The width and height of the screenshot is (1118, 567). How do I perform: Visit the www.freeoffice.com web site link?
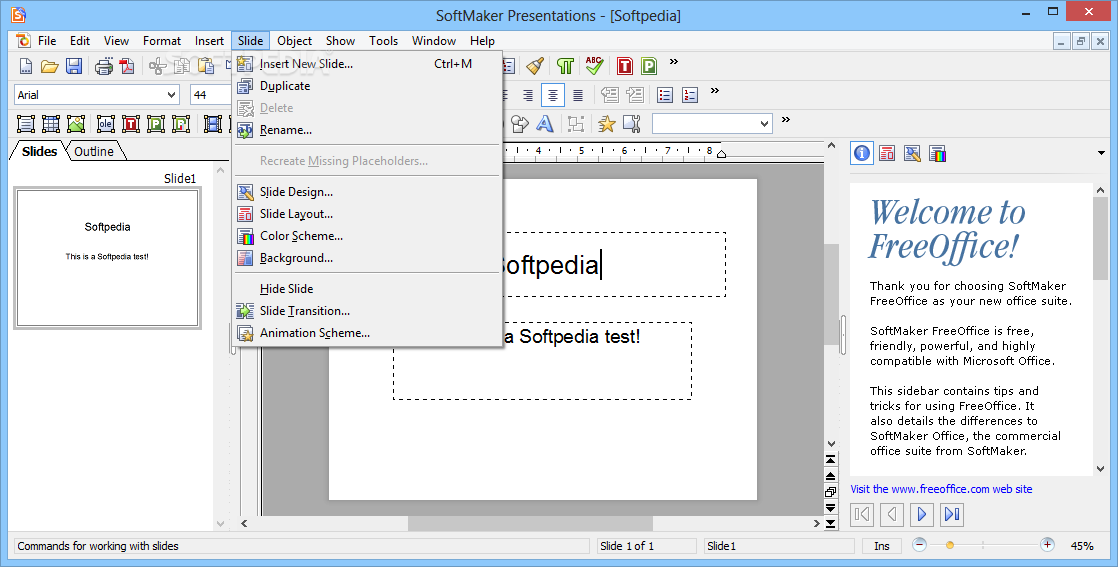(x=941, y=489)
